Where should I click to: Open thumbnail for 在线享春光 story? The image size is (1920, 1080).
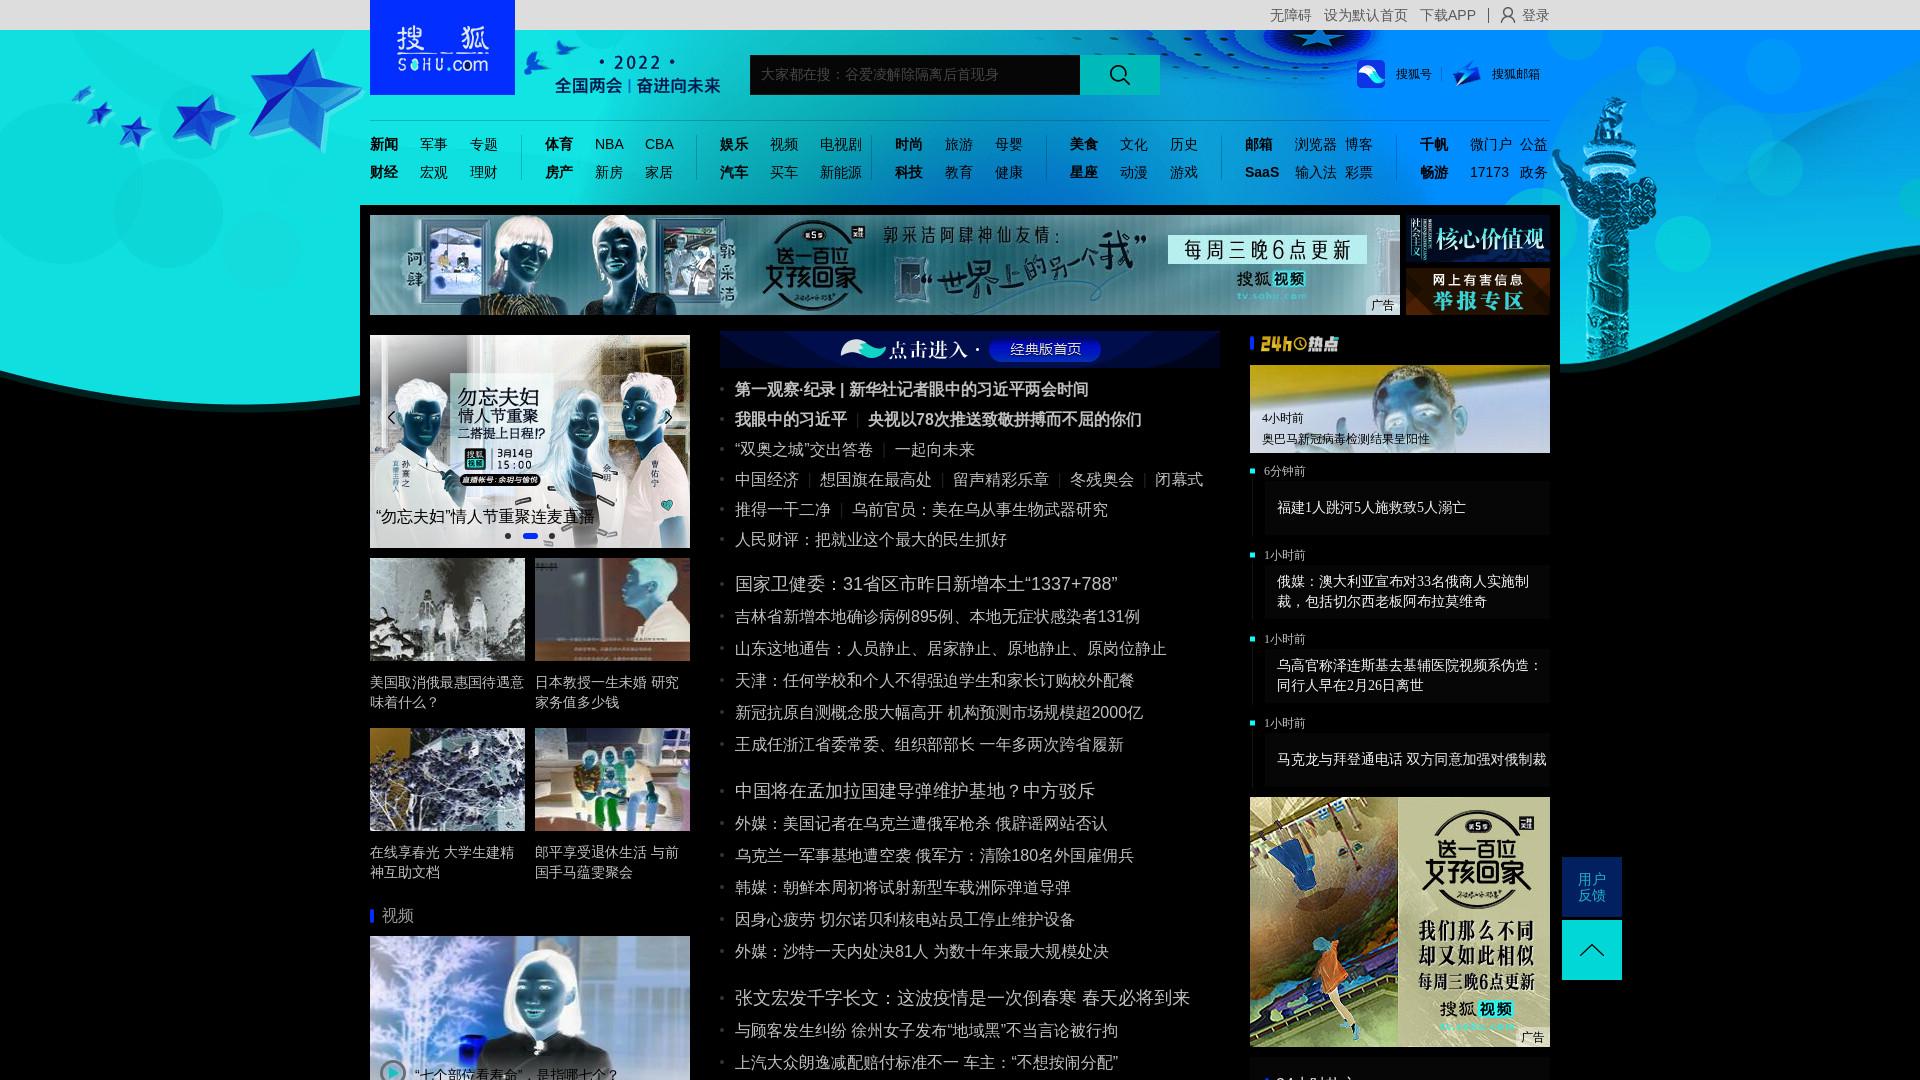coord(447,779)
